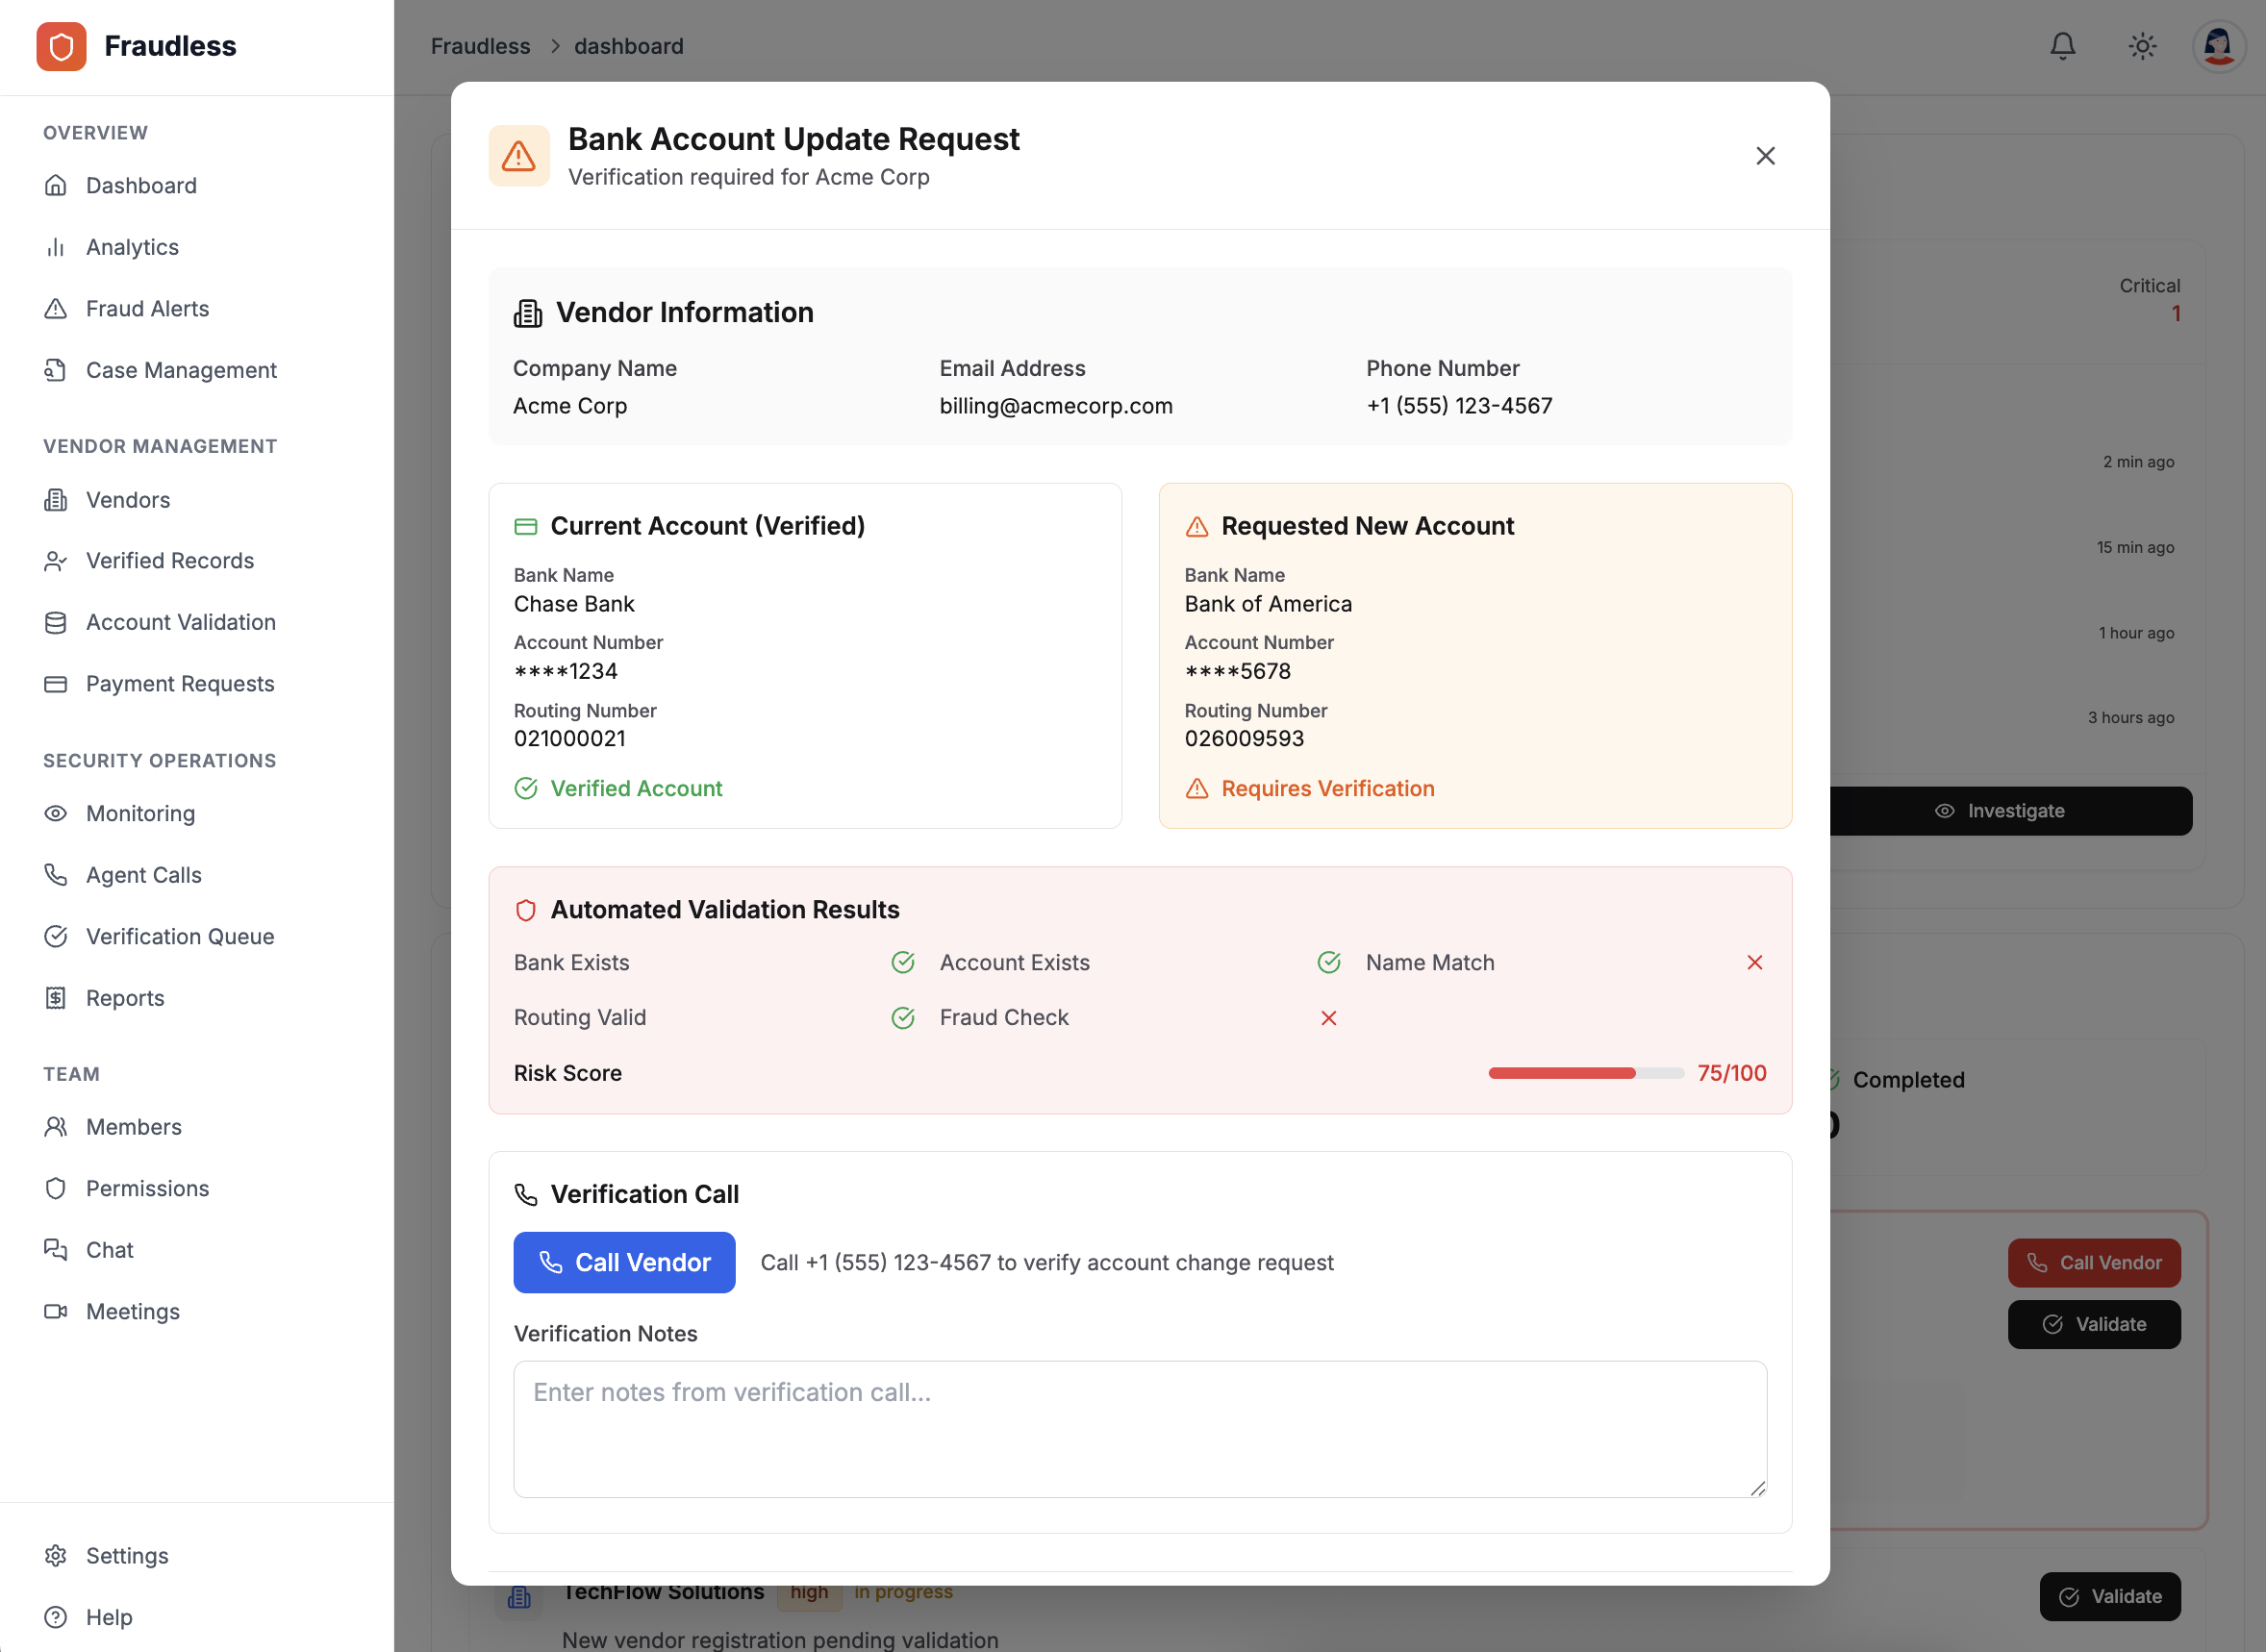Open Verification Queue in the sidebar
The width and height of the screenshot is (2266, 1652).
179,936
